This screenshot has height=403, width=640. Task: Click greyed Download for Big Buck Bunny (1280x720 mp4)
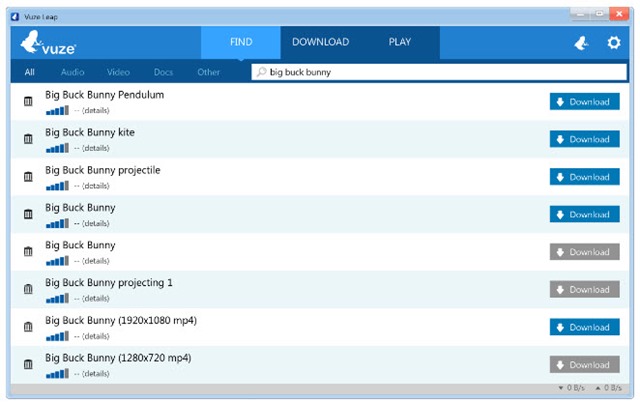pos(584,365)
